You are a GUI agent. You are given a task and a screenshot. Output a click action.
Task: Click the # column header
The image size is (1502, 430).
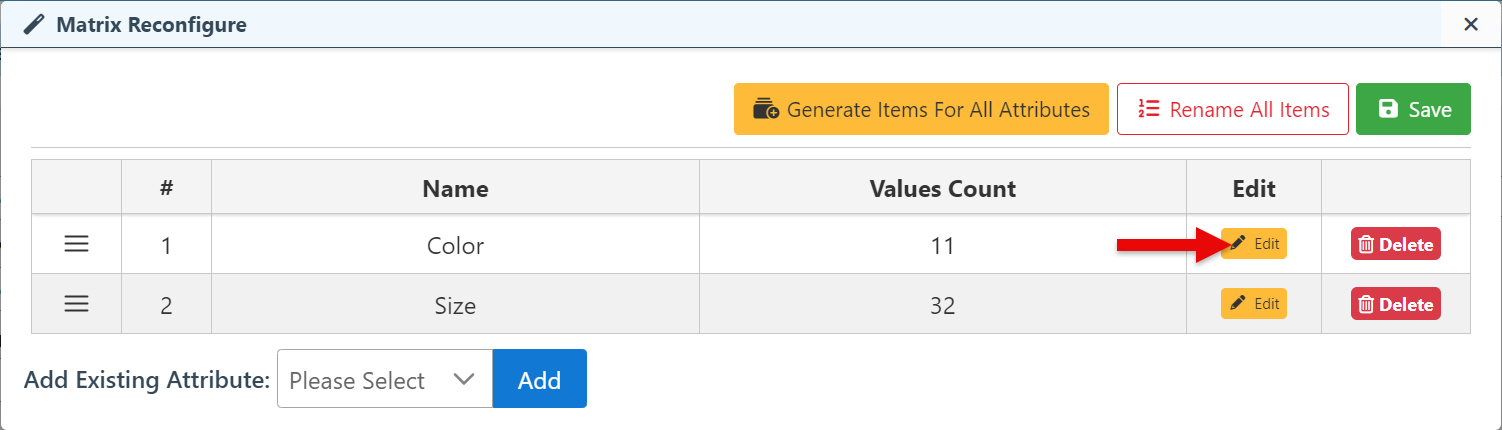click(x=166, y=188)
